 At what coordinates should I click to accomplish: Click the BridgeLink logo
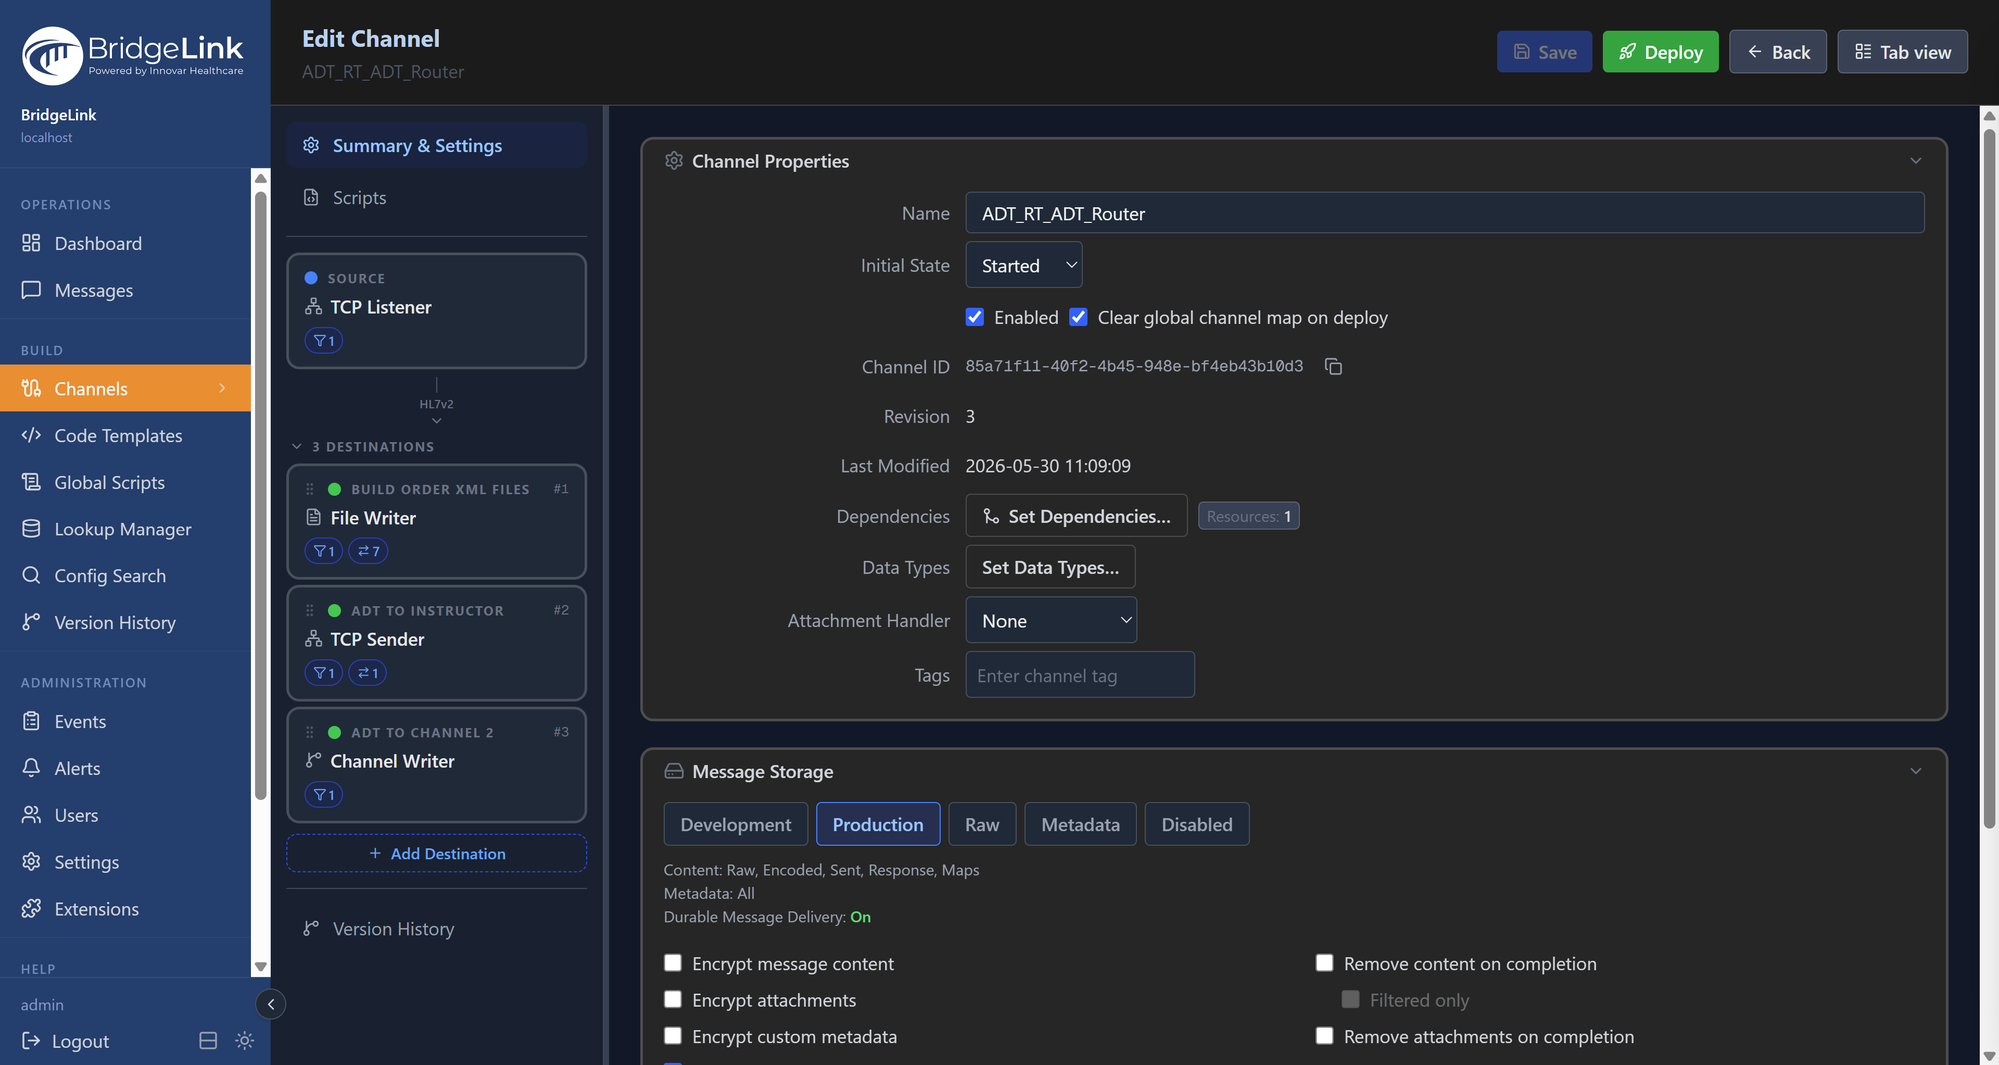(x=133, y=54)
